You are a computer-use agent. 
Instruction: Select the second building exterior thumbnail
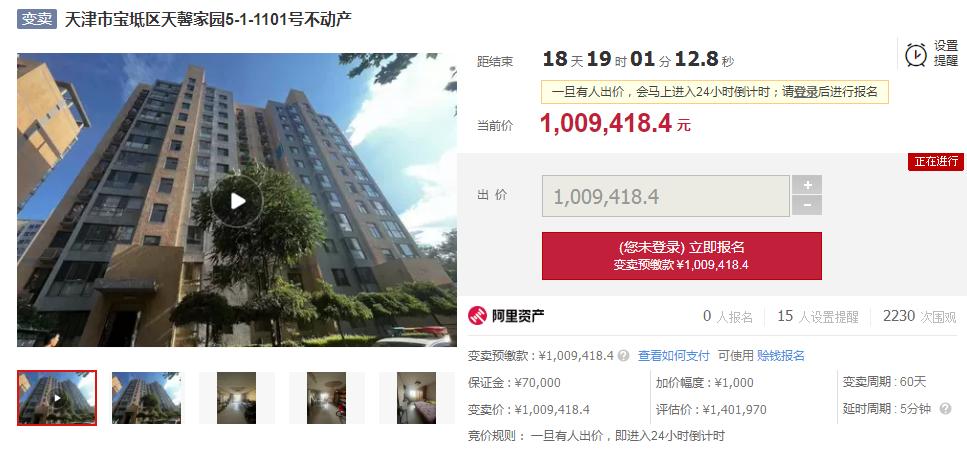146,398
